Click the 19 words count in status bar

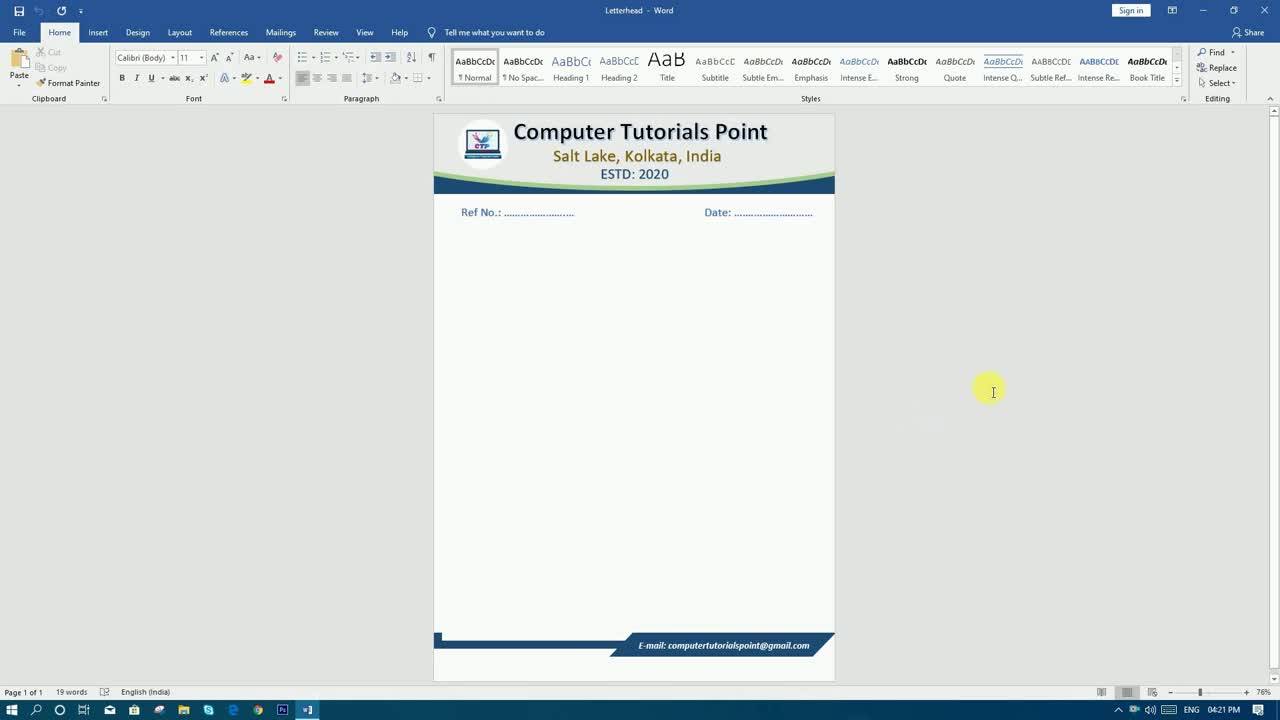pos(71,692)
